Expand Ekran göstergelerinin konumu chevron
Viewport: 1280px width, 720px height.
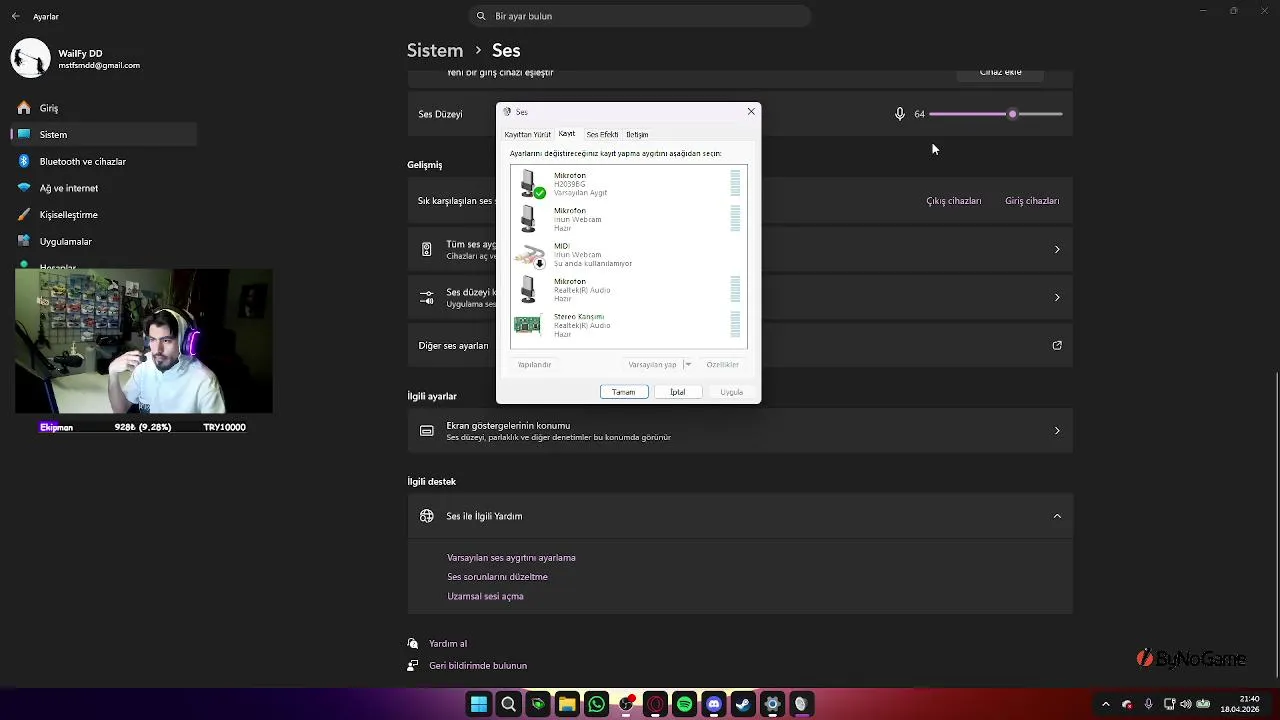pos(1057,431)
